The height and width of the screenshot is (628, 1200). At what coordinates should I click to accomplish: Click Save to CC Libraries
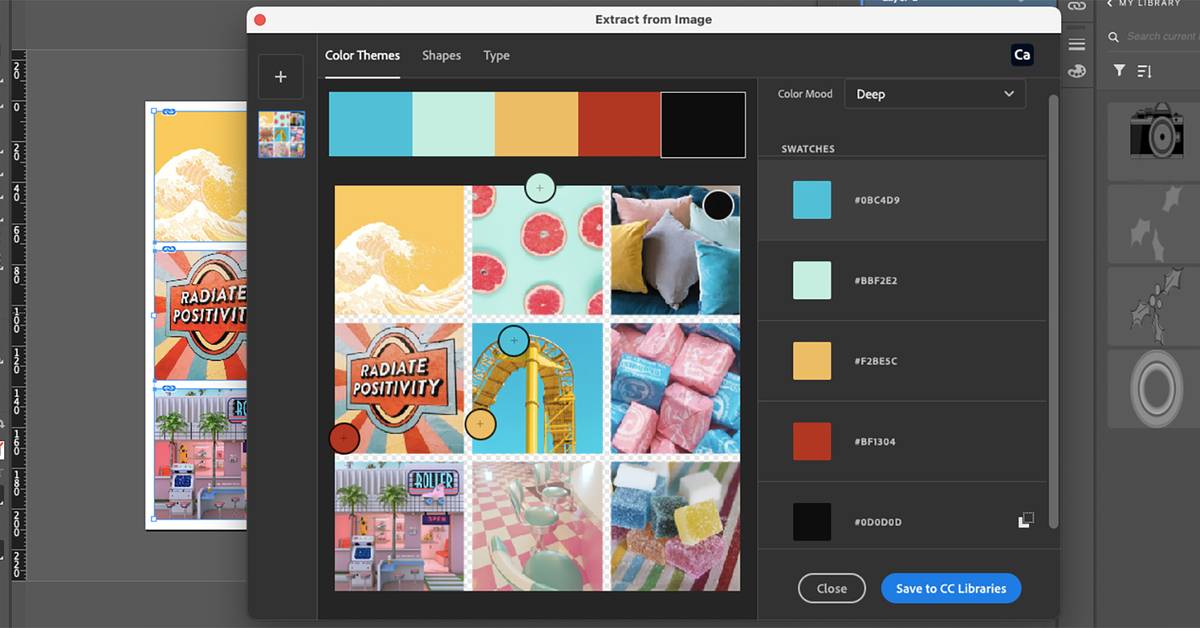click(x=951, y=588)
